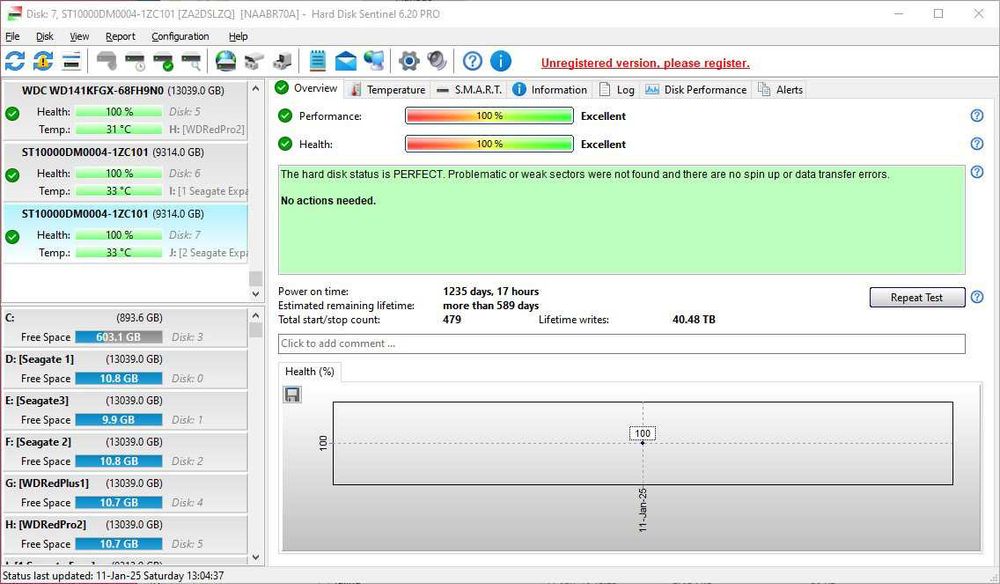Click the save floppy icon on the health graph
The image size is (1000, 584).
[292, 395]
